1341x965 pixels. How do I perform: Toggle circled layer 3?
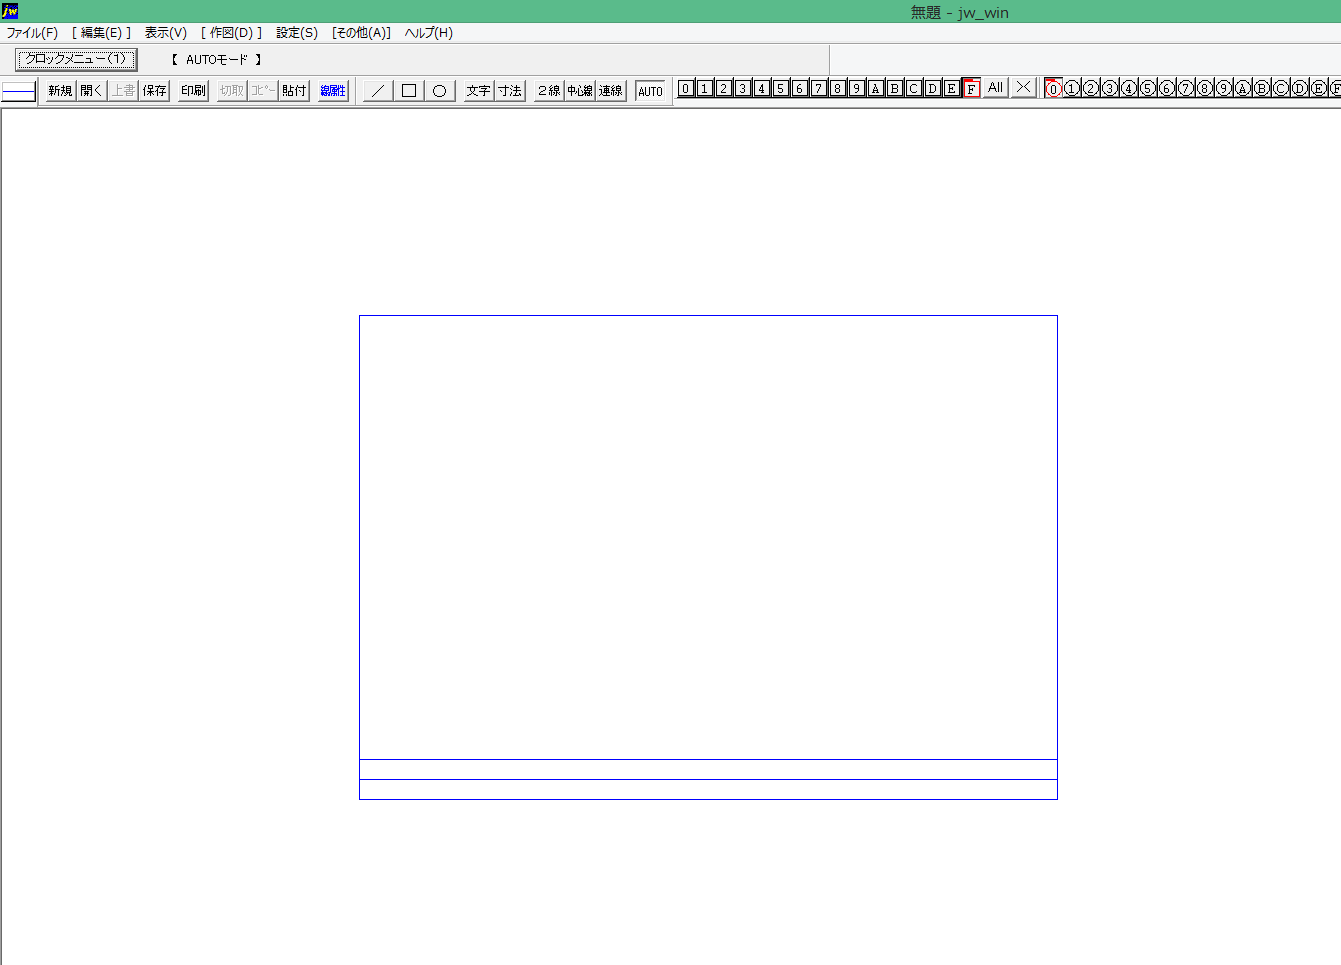(x=1110, y=88)
